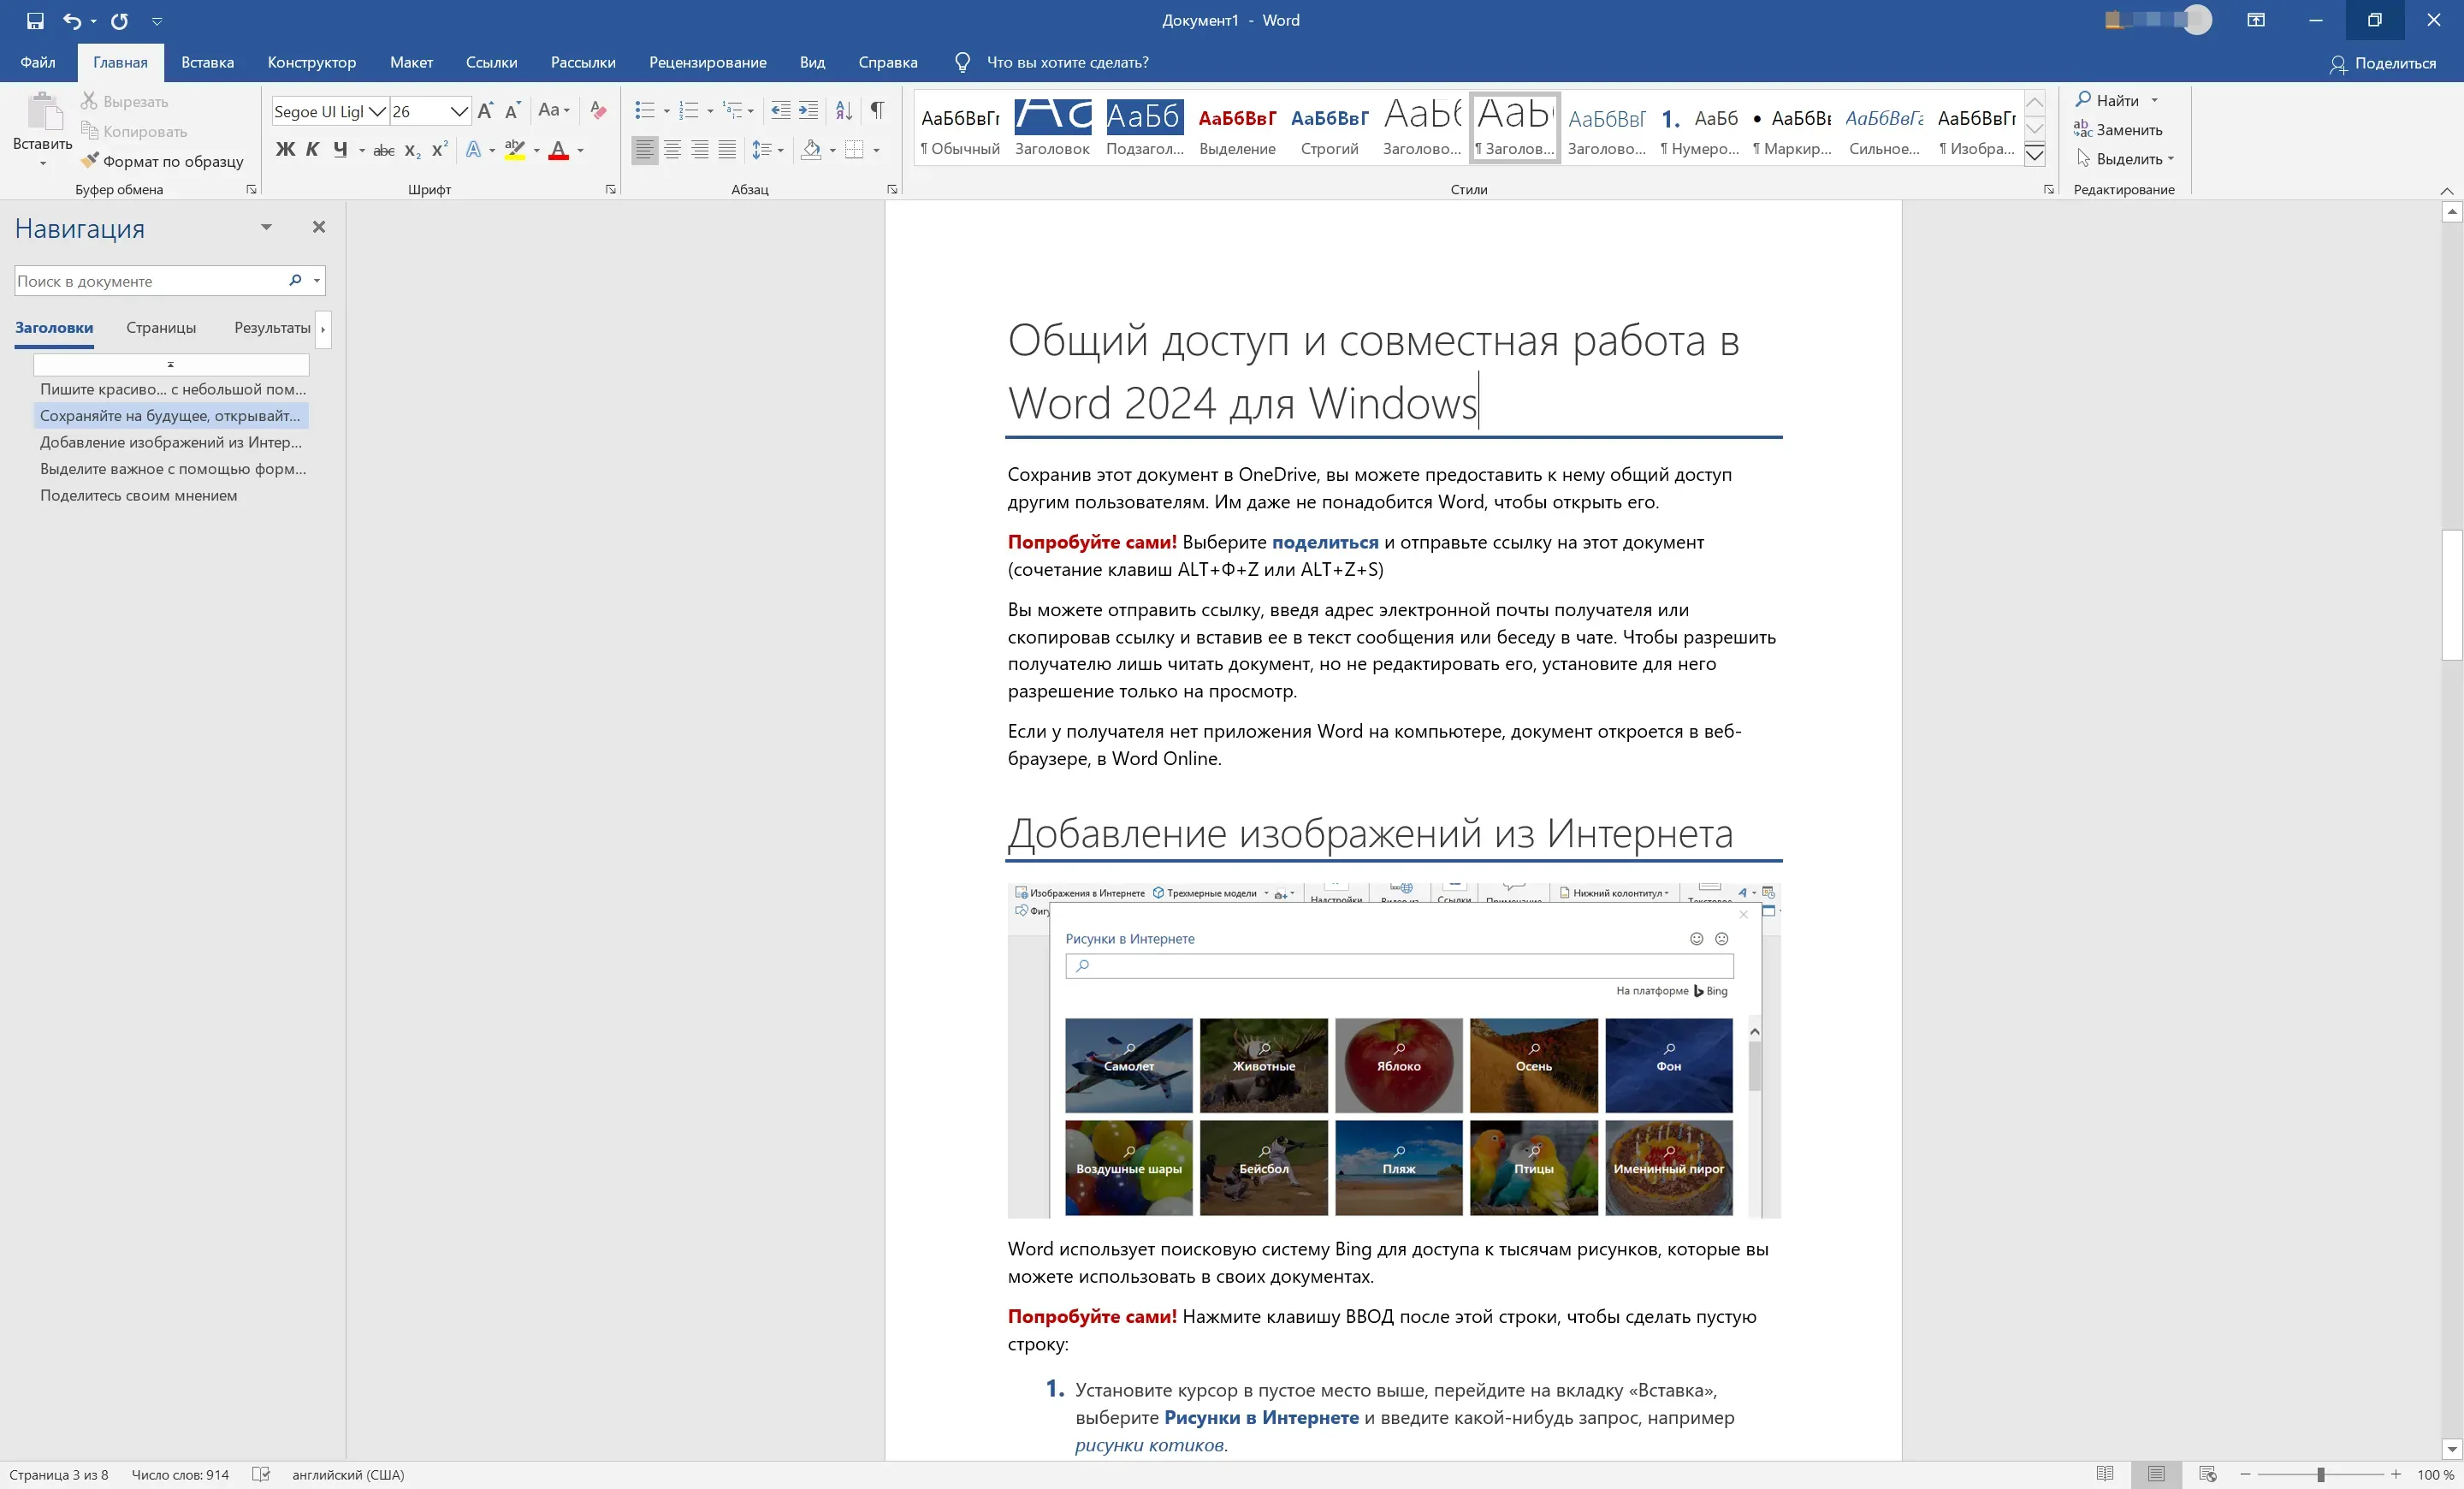Click the Заменить button
This screenshot has height=1489, width=2464.
[x=2118, y=130]
